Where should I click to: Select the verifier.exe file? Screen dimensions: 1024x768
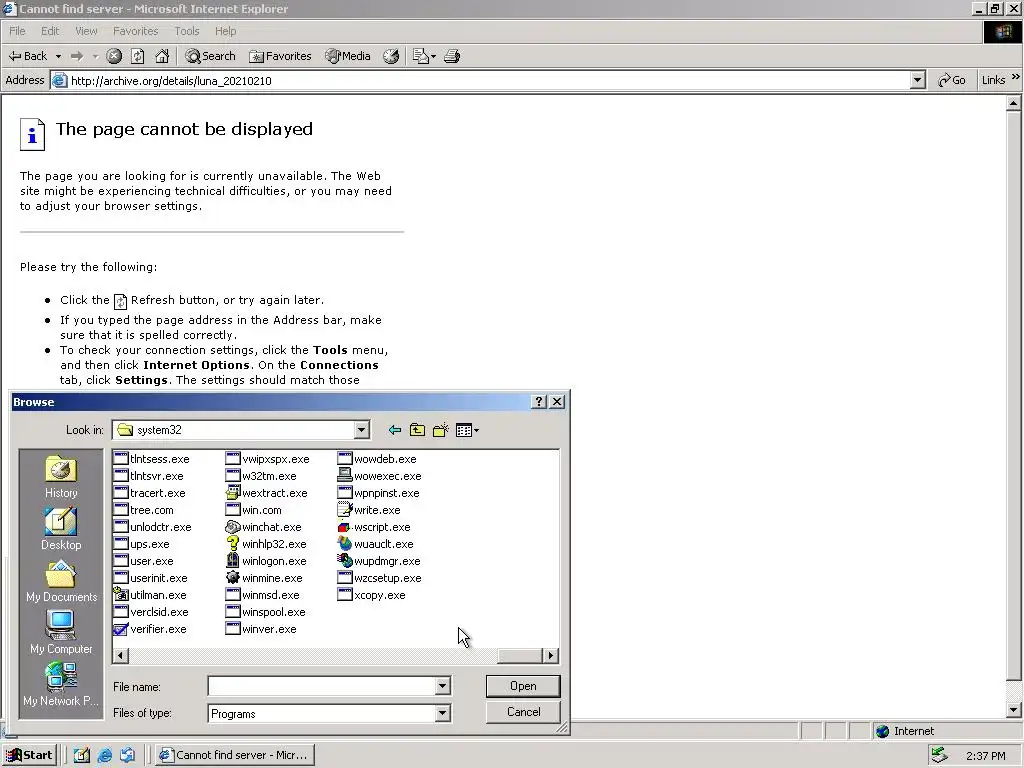point(150,629)
